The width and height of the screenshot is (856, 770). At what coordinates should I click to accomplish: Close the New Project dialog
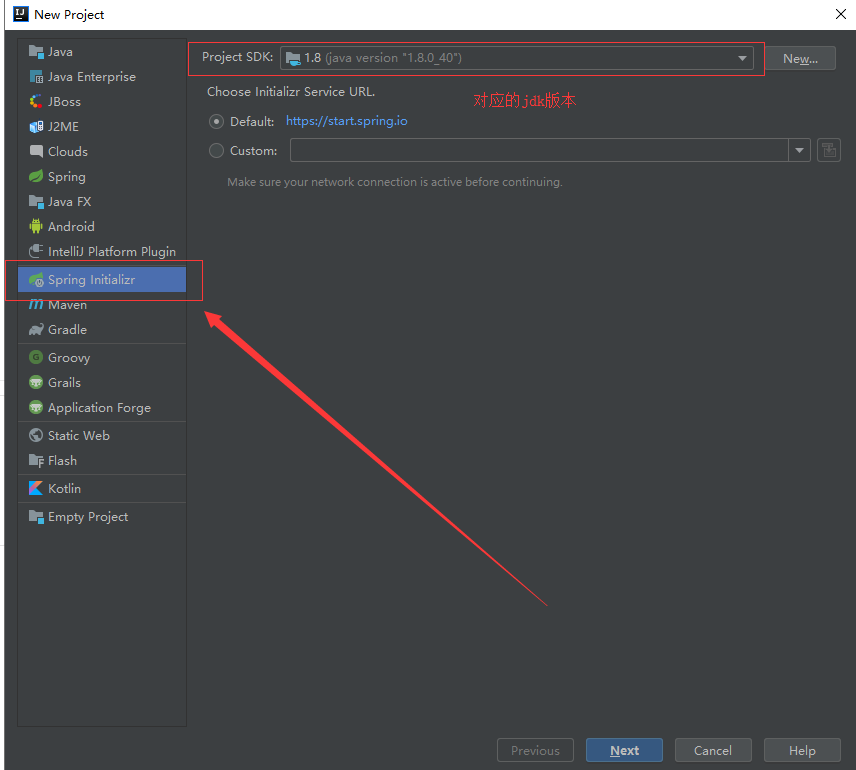click(840, 14)
